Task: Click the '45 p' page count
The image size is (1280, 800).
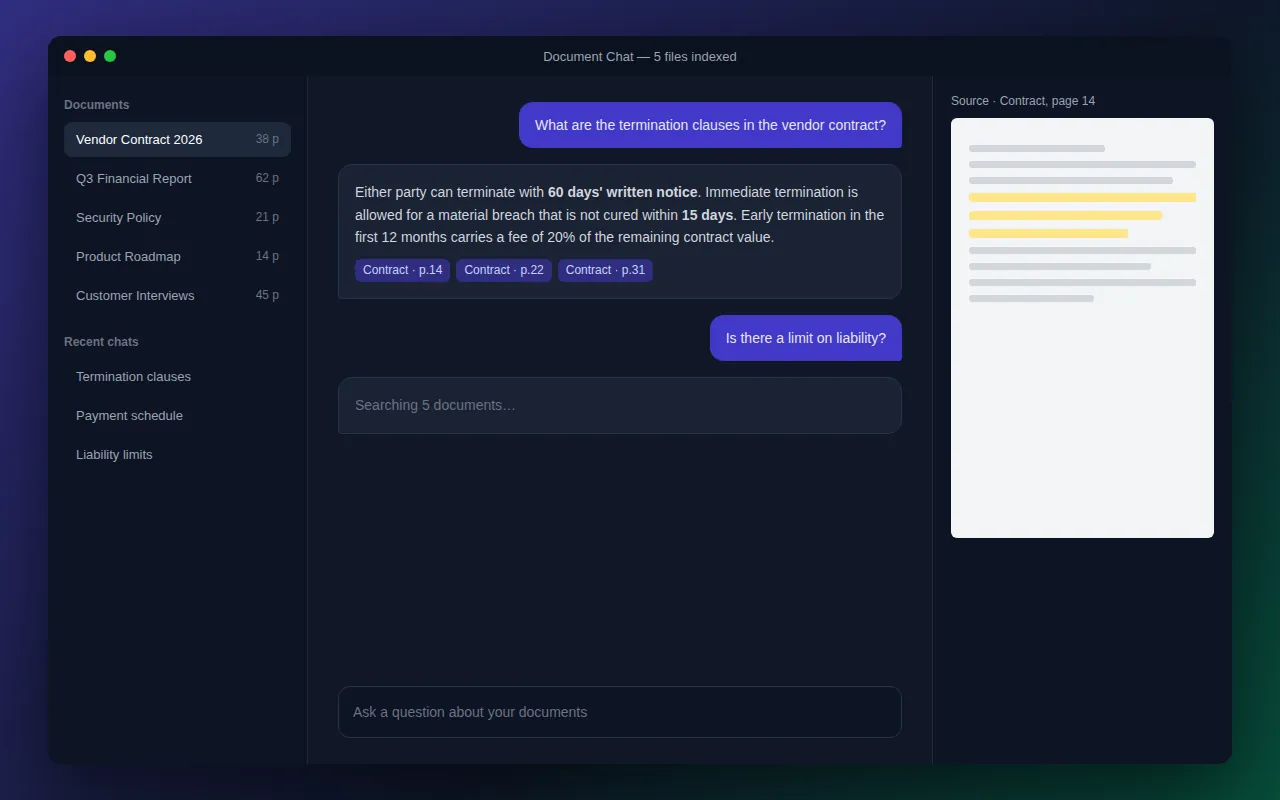Action: [x=267, y=295]
